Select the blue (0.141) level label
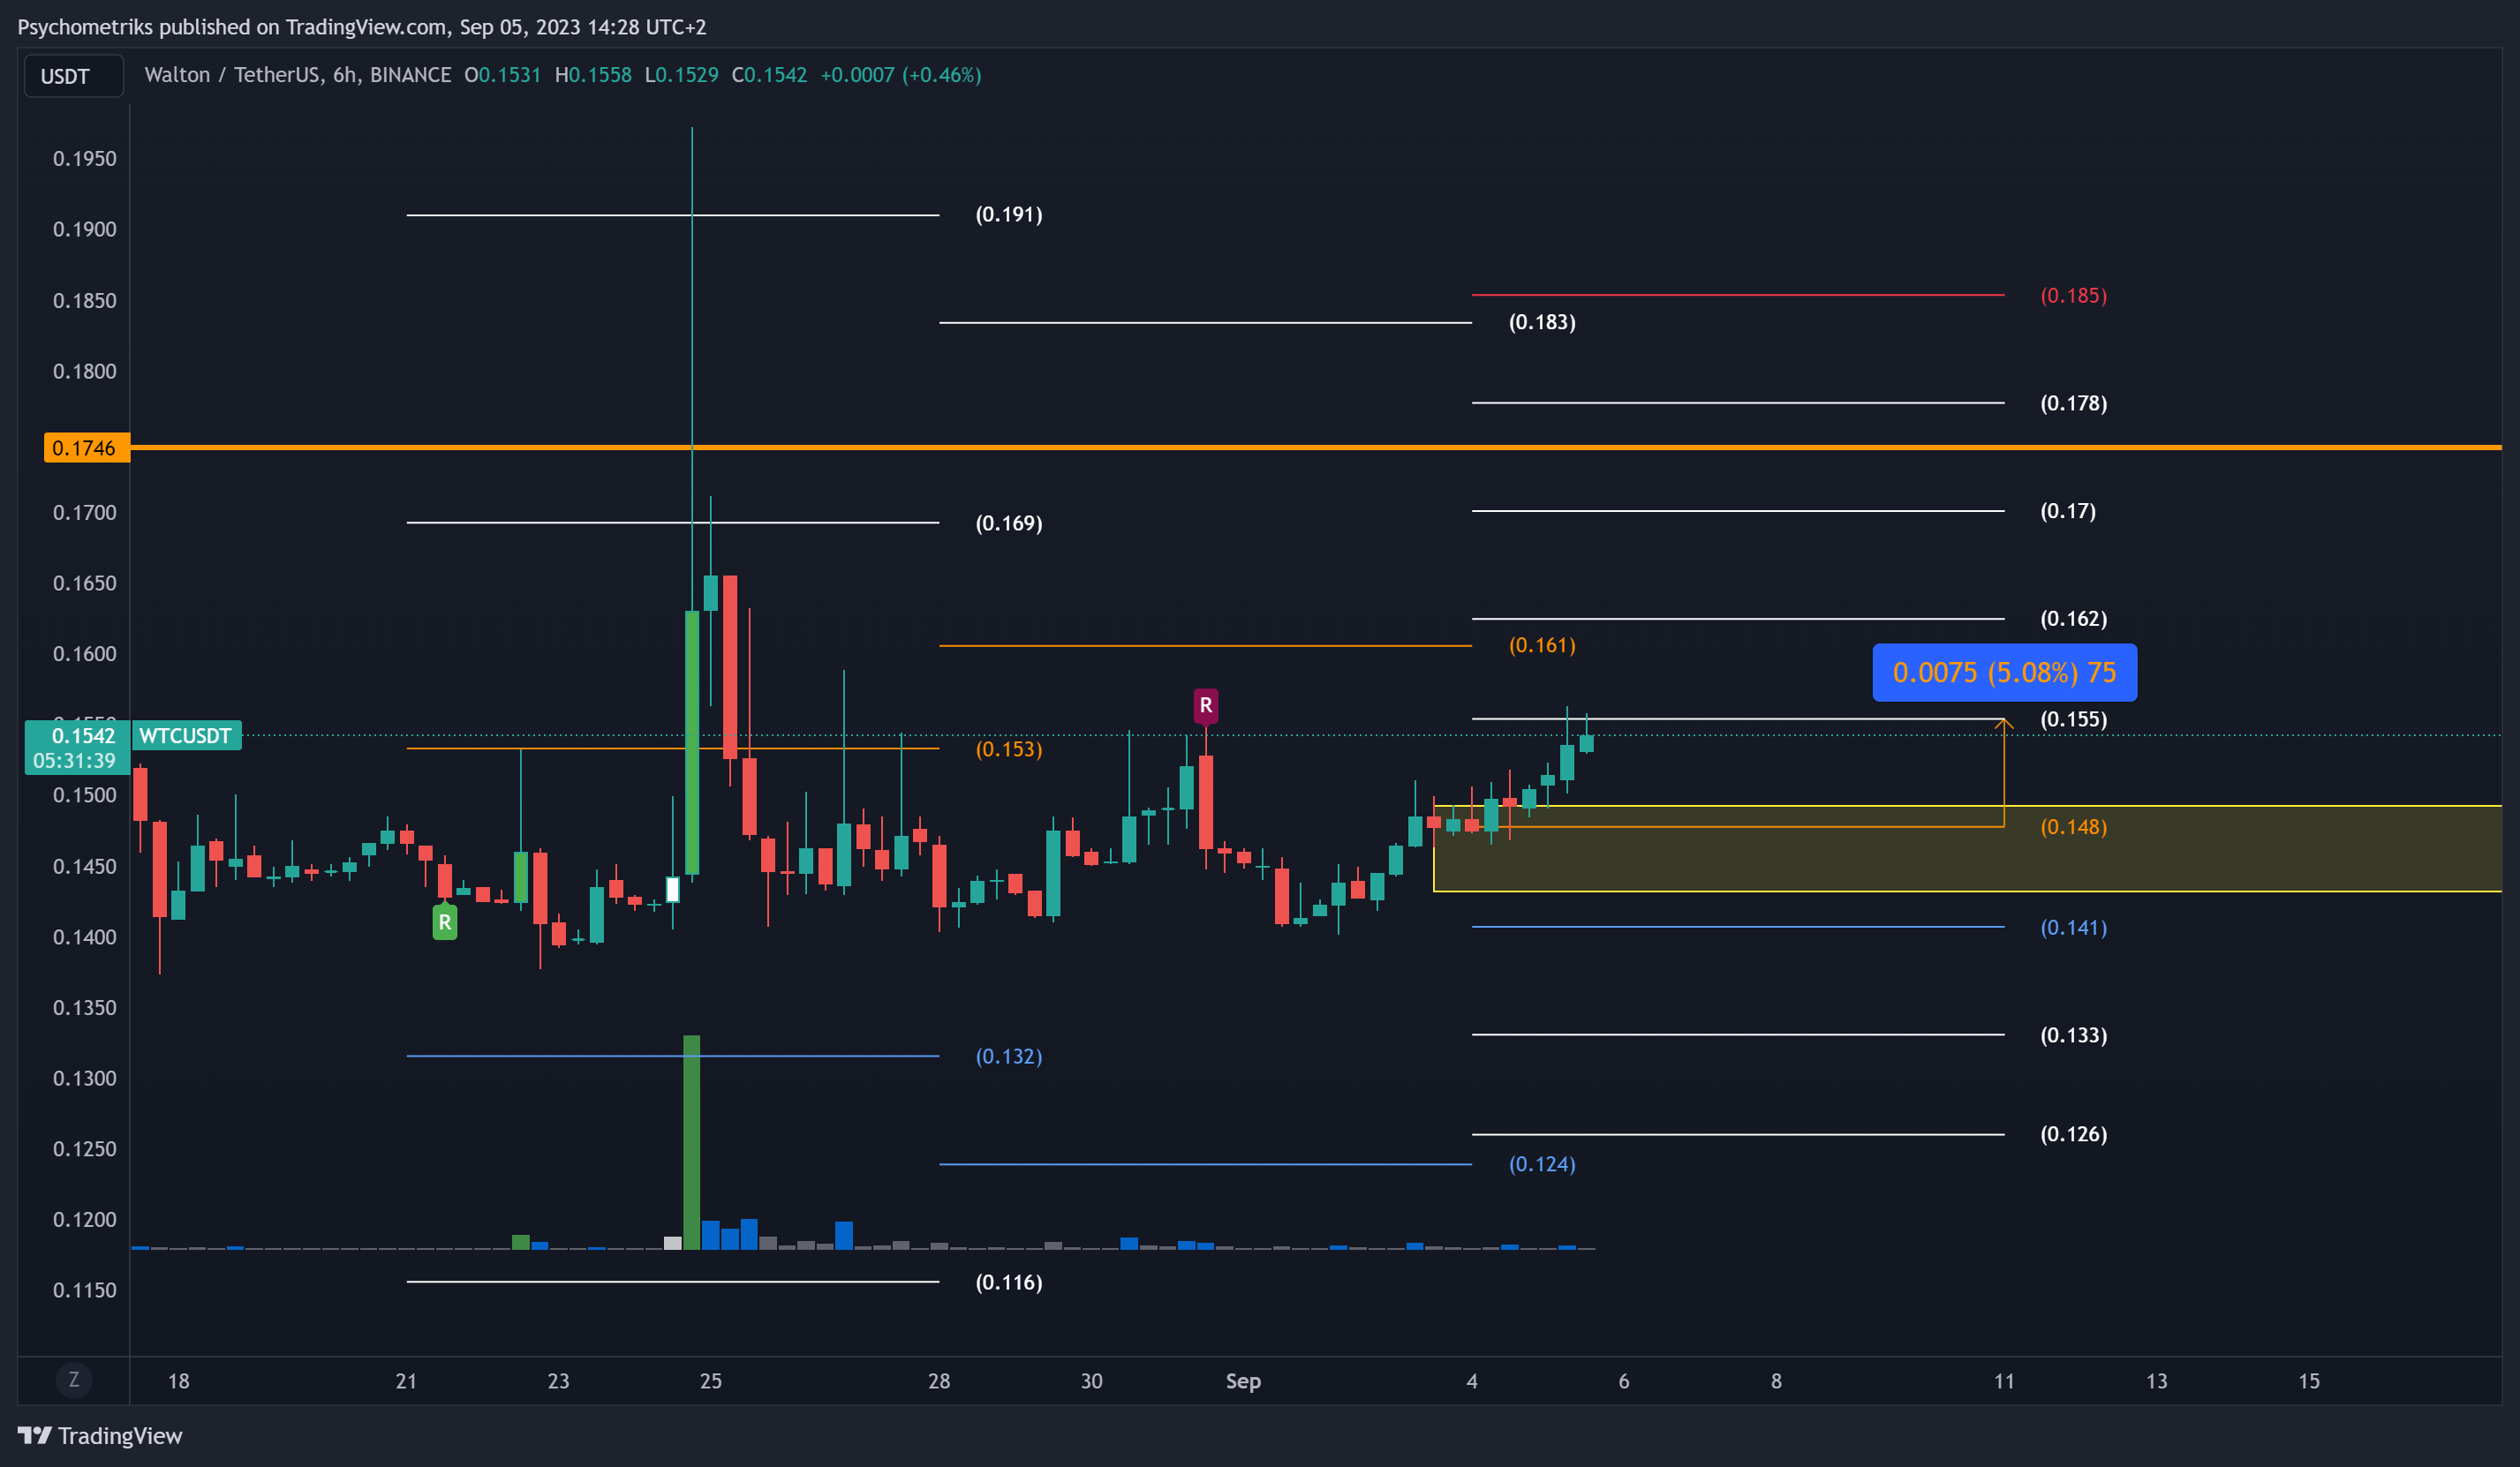 pyautogui.click(x=2073, y=927)
